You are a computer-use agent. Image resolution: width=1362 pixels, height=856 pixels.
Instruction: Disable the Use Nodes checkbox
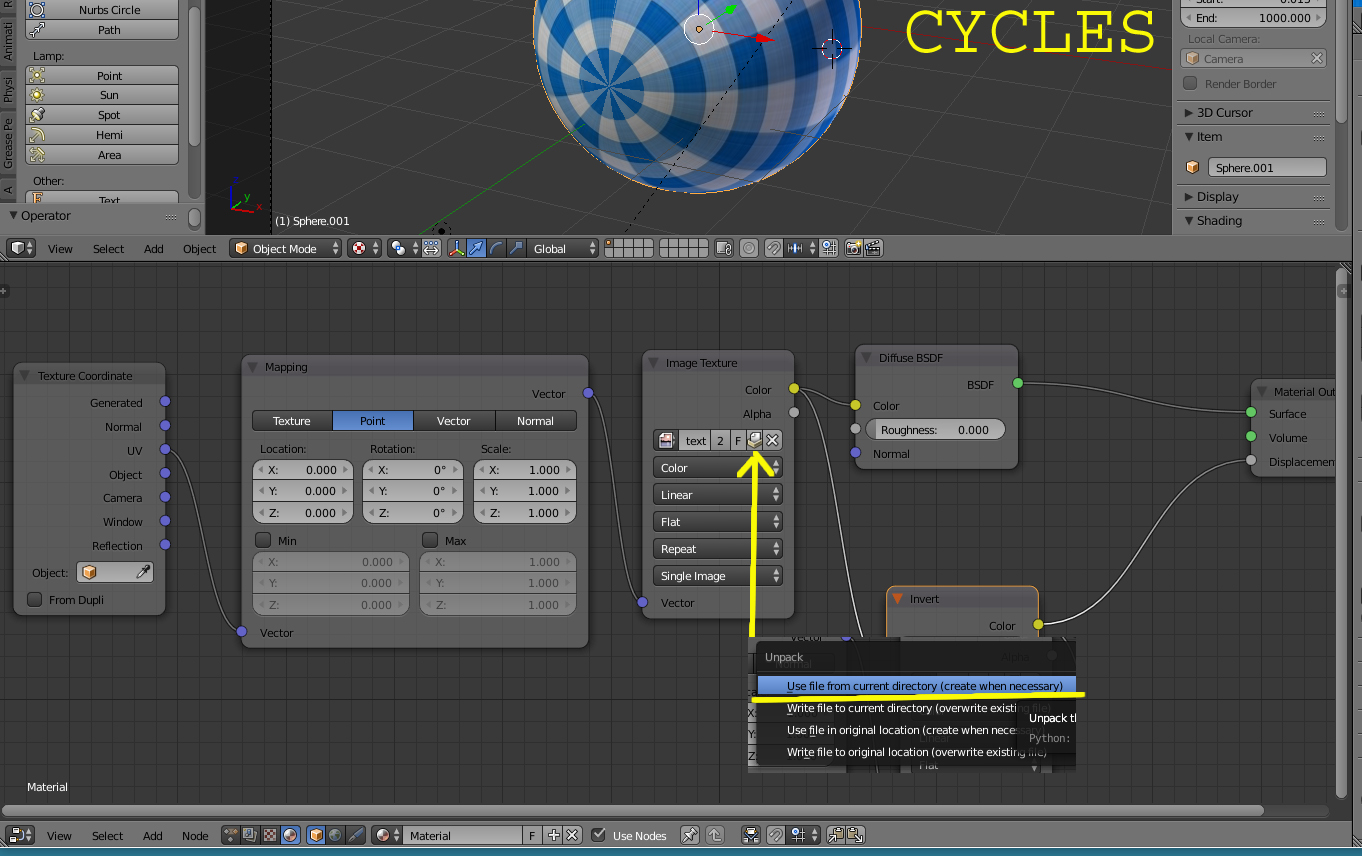click(x=599, y=835)
